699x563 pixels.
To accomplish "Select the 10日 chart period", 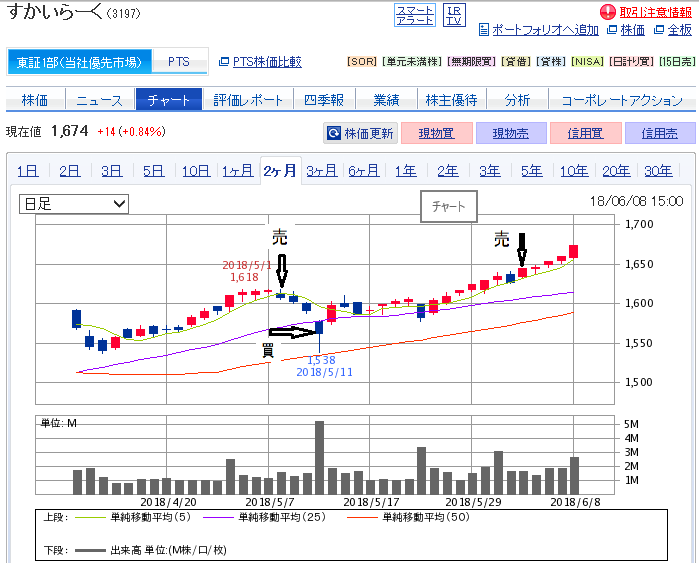I will tap(196, 170).
